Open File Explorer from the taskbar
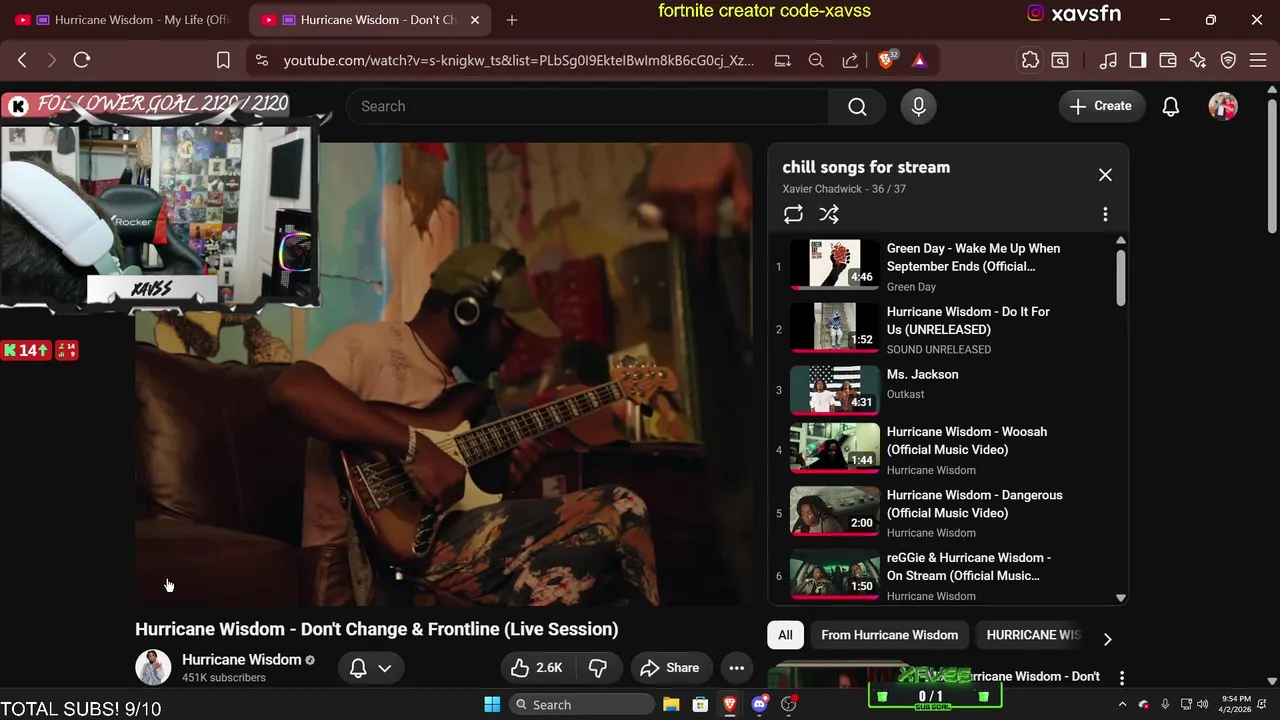The width and height of the screenshot is (1280, 720). pos(670,704)
